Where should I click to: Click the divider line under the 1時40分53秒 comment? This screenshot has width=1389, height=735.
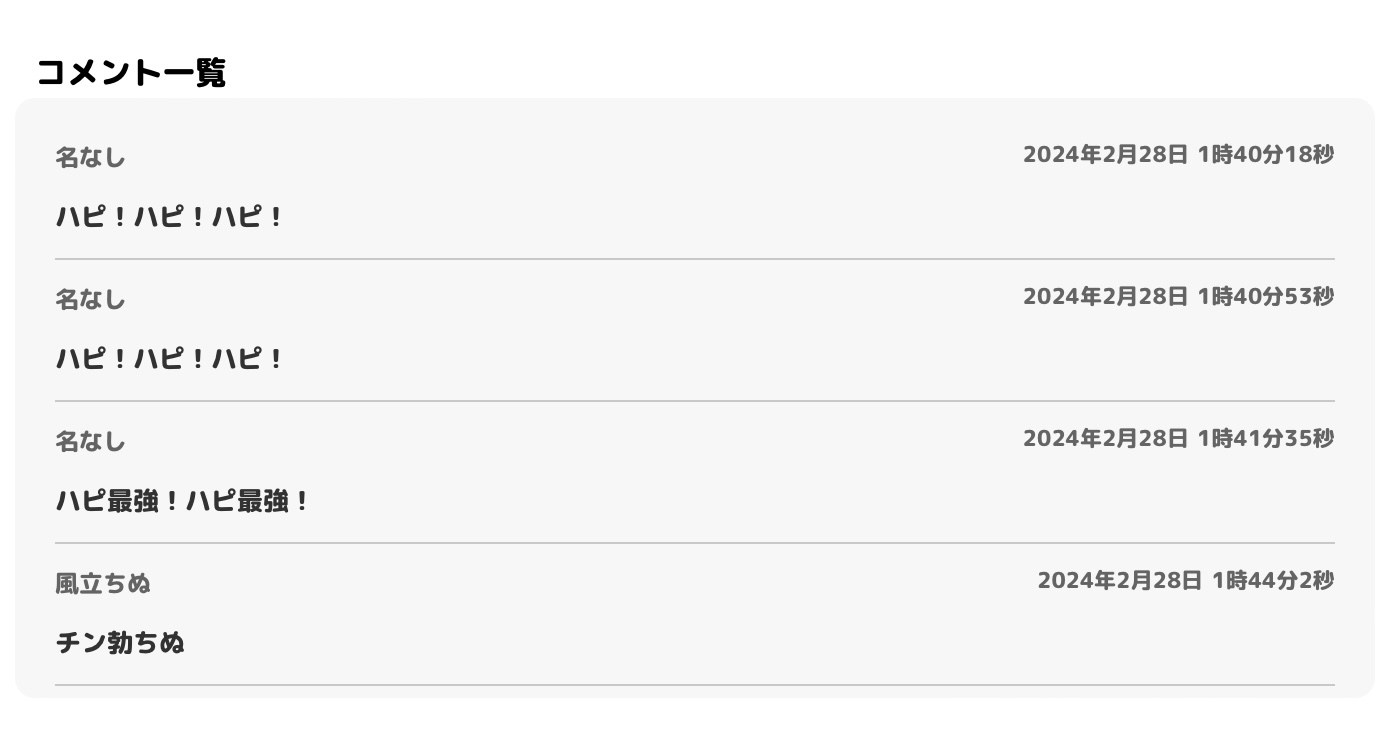694,401
